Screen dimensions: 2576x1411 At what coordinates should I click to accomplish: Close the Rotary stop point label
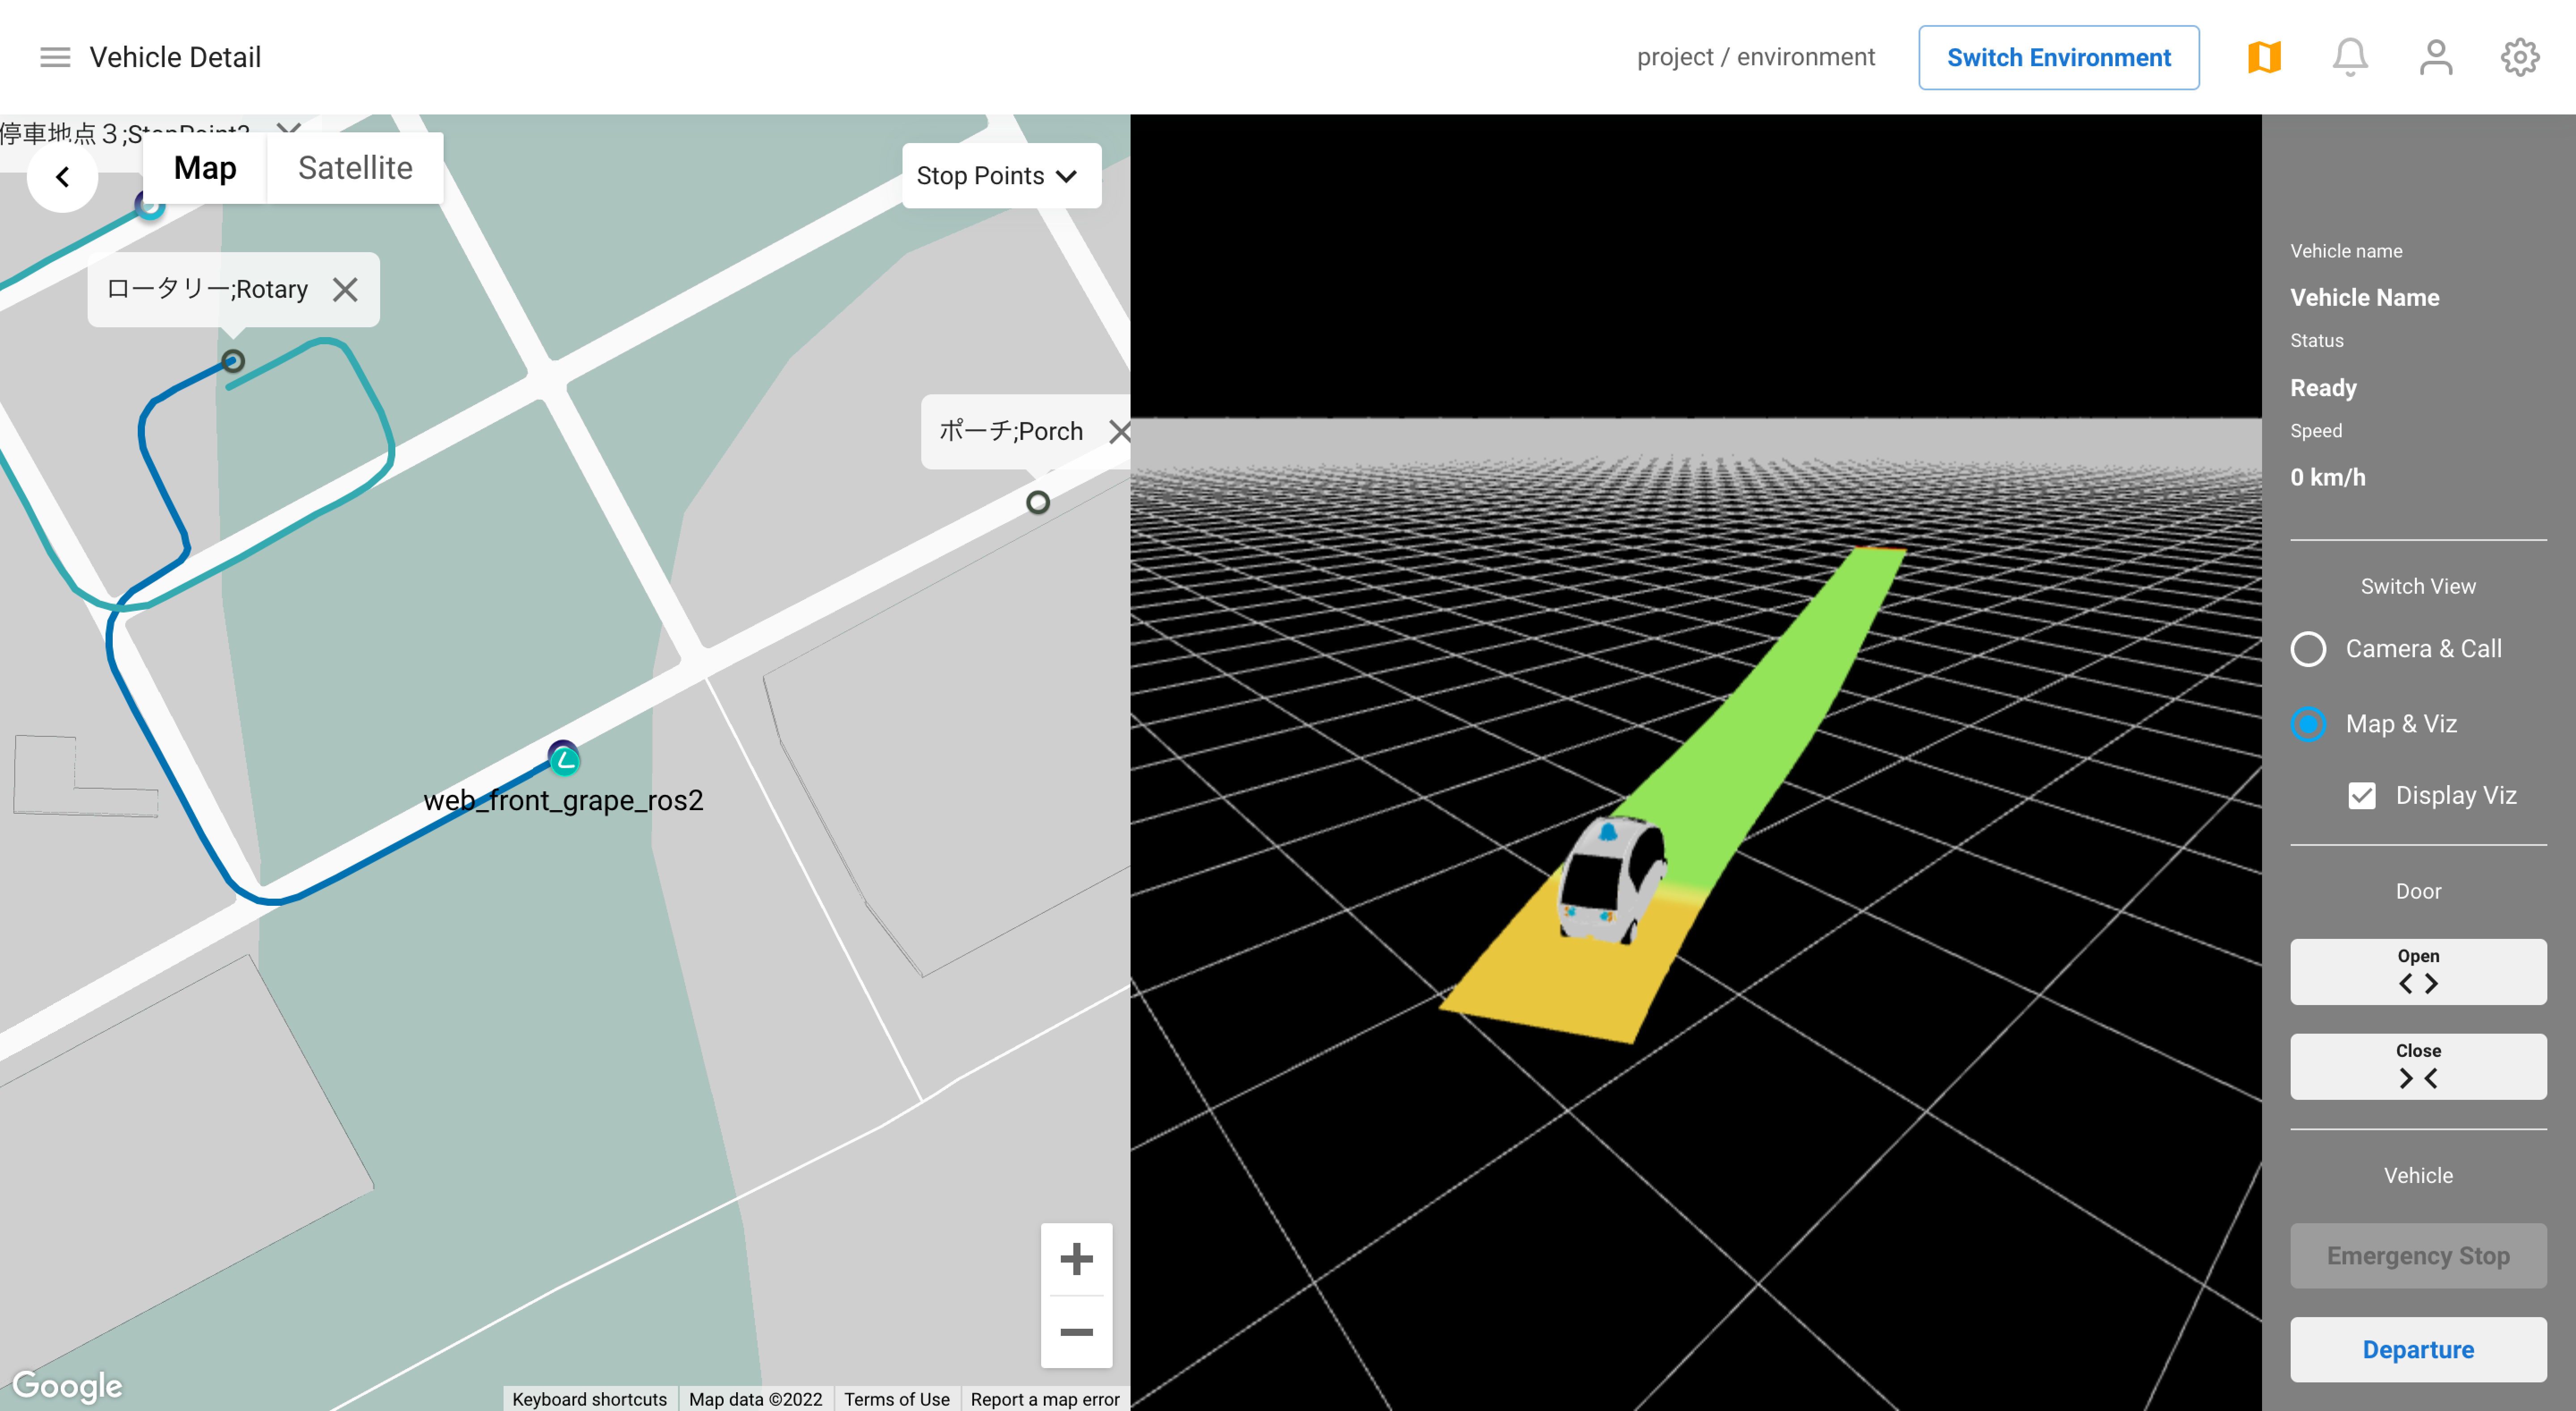pyautogui.click(x=345, y=290)
